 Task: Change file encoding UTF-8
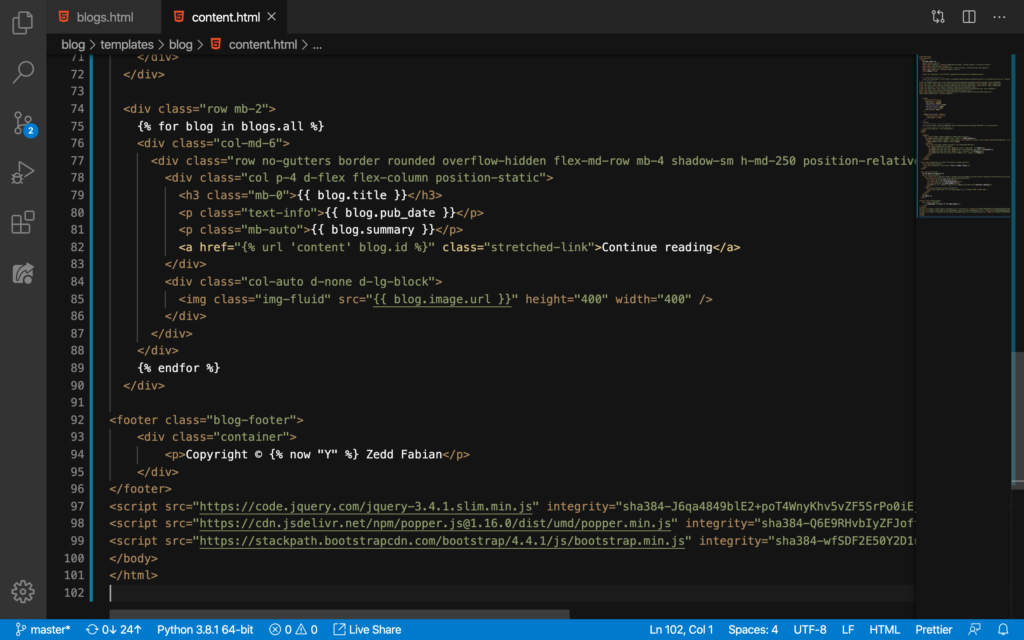click(x=810, y=630)
